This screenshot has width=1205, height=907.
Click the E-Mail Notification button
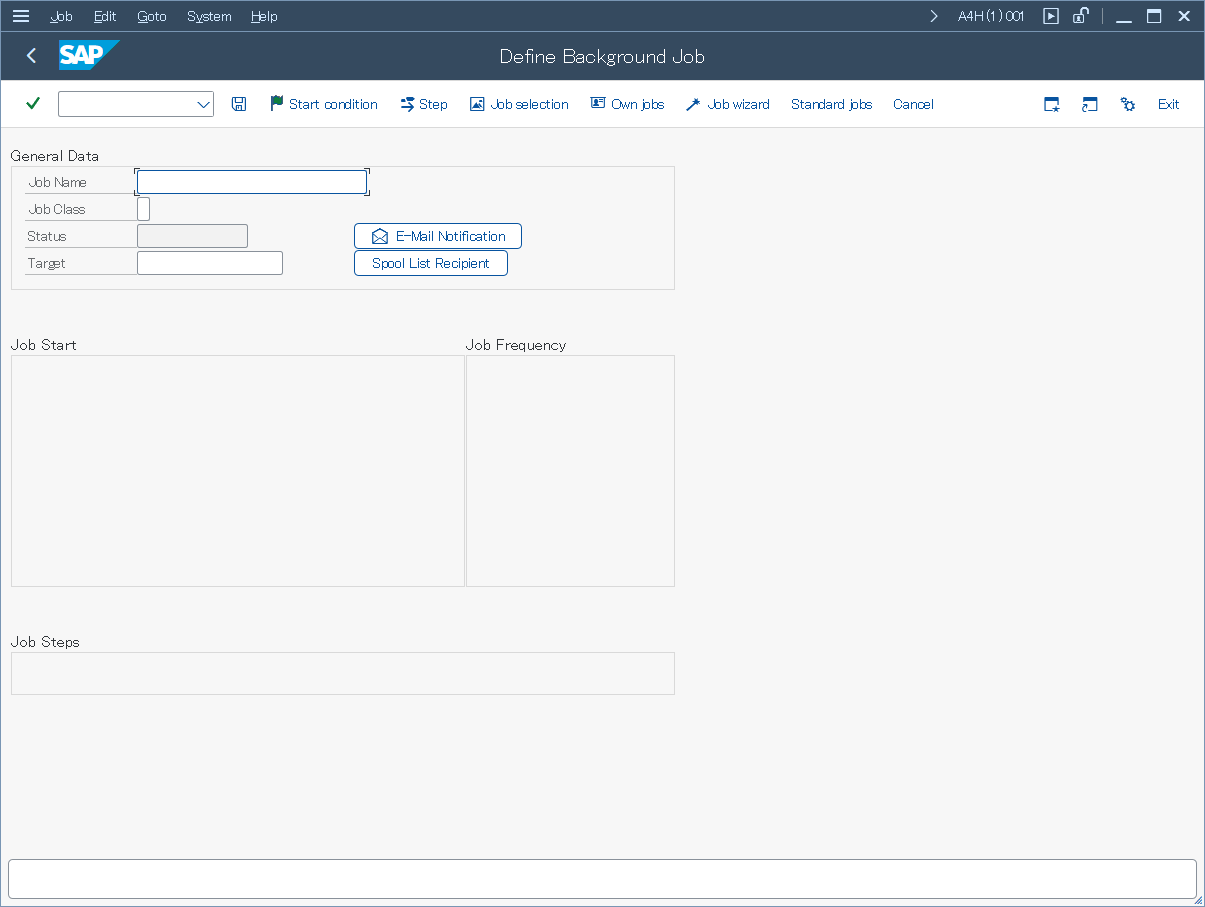click(x=438, y=236)
